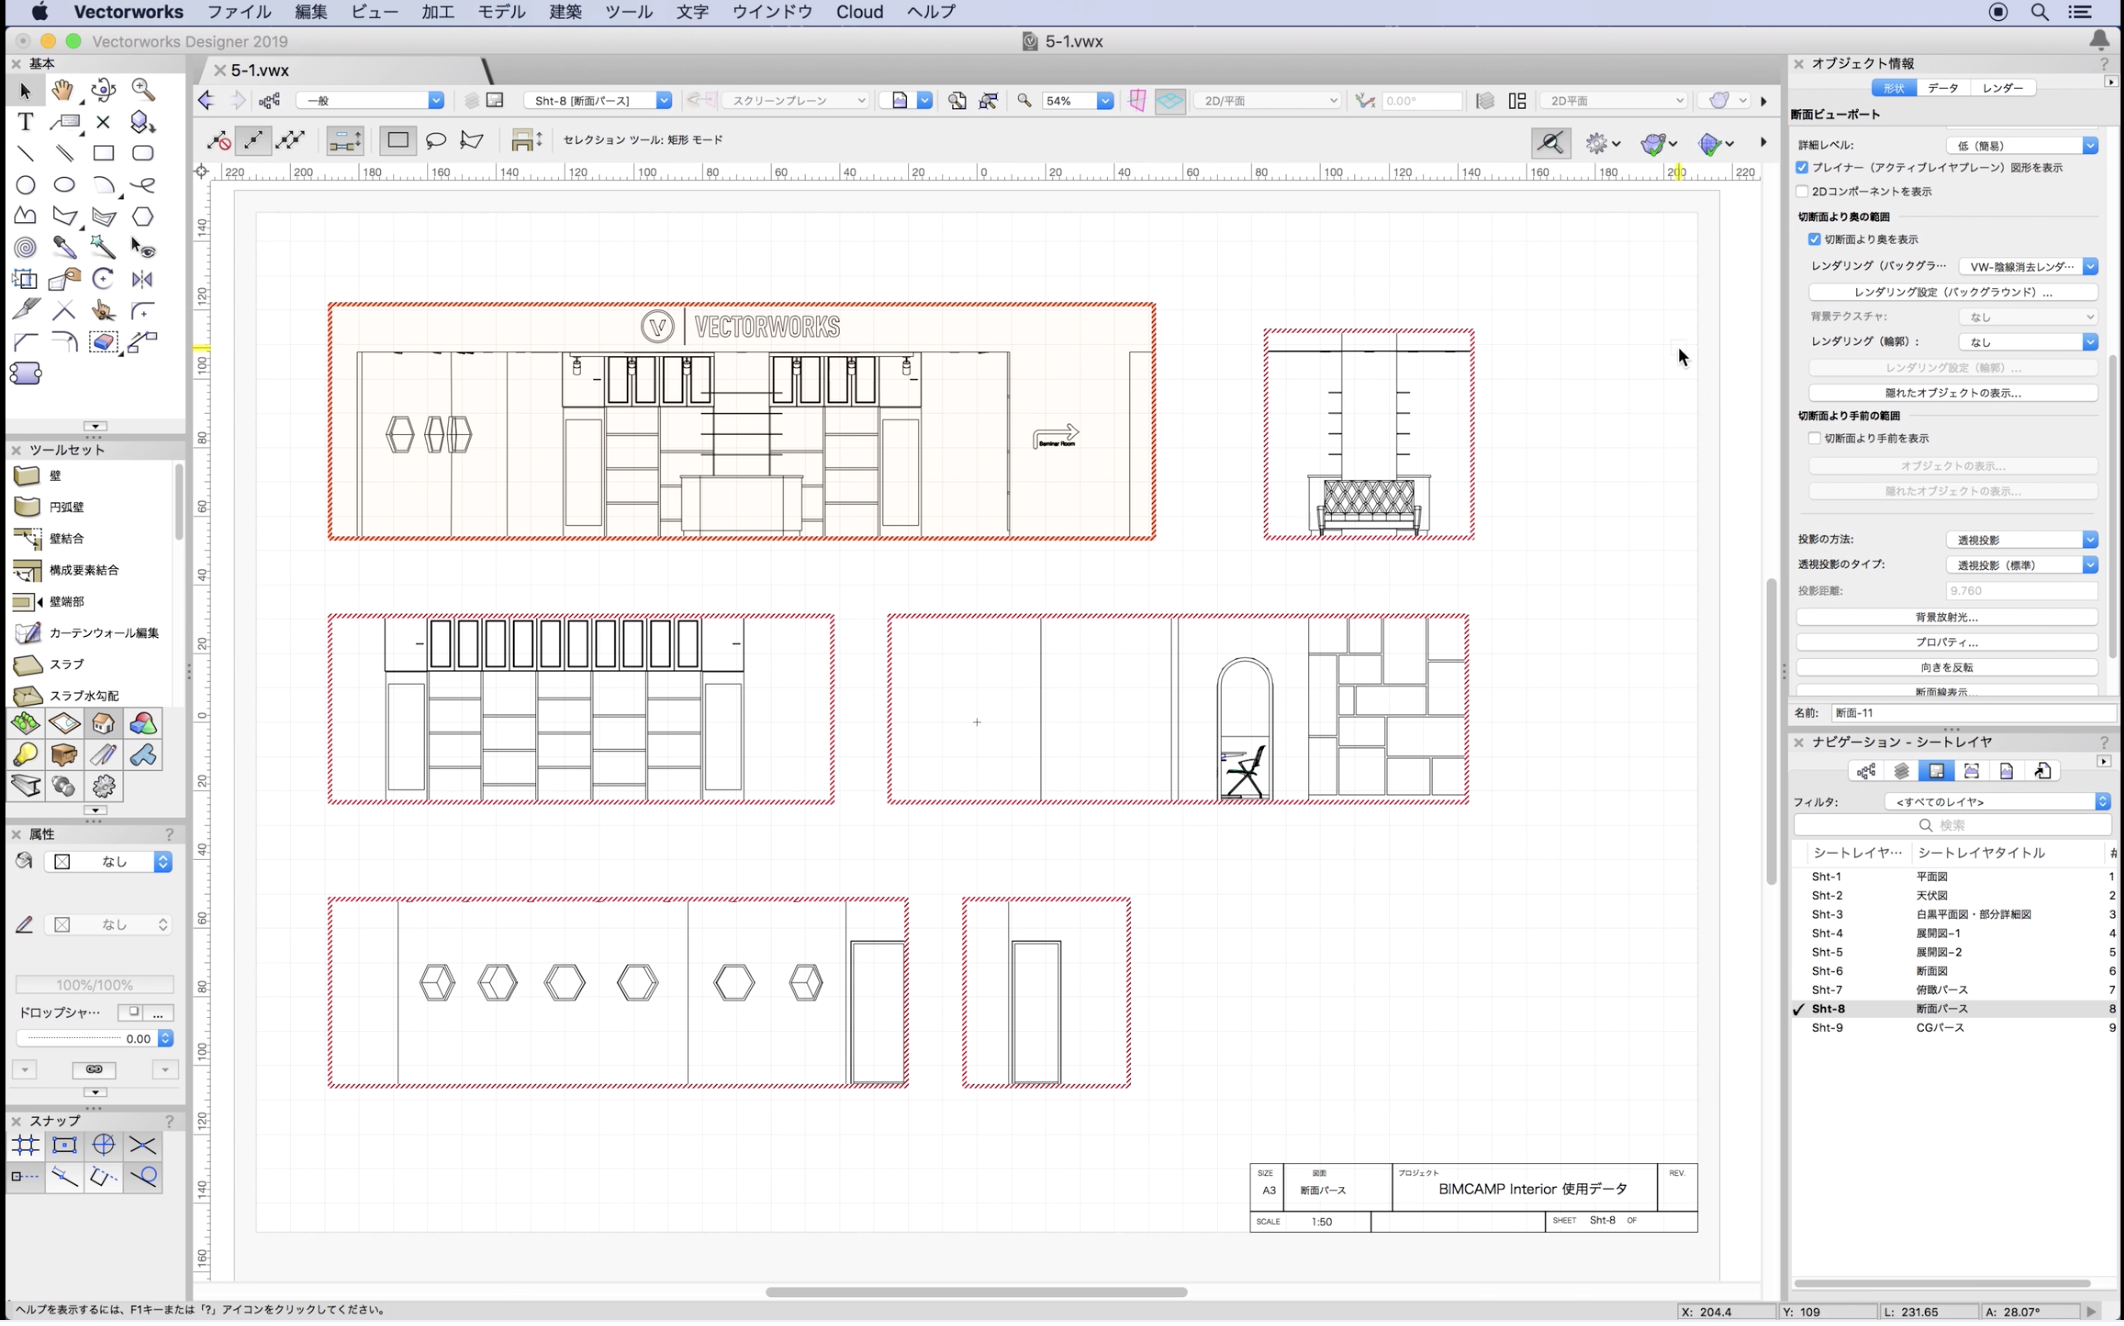Click the 背景放射光 button
This screenshot has height=1326, width=2124.
click(1946, 617)
